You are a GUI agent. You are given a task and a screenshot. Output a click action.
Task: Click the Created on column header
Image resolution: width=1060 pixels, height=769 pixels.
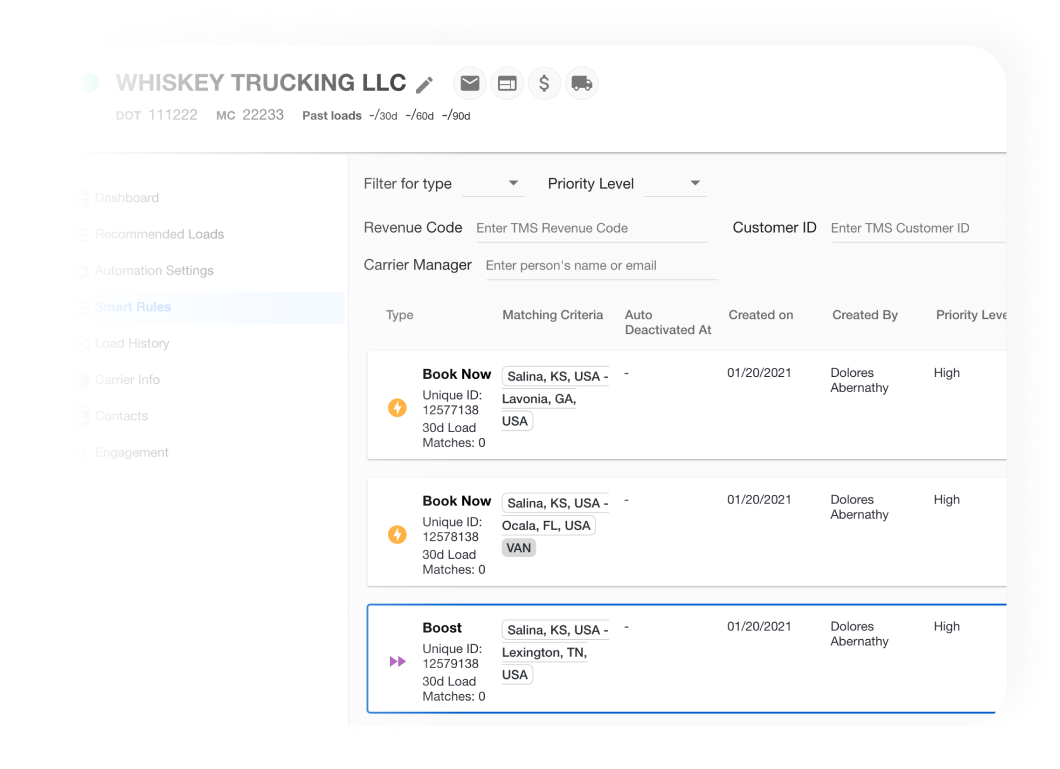pyautogui.click(x=760, y=315)
